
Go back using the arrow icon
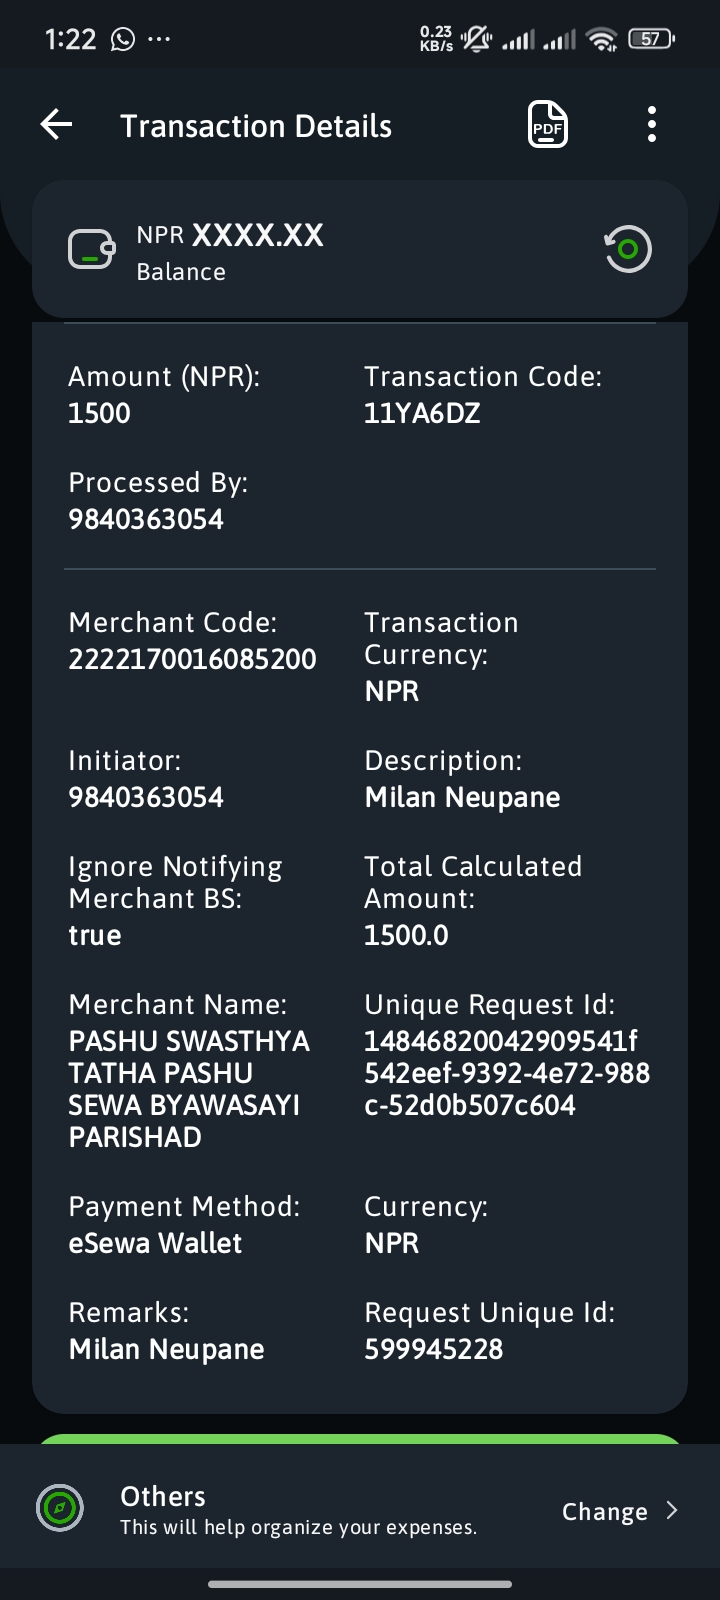click(x=57, y=125)
